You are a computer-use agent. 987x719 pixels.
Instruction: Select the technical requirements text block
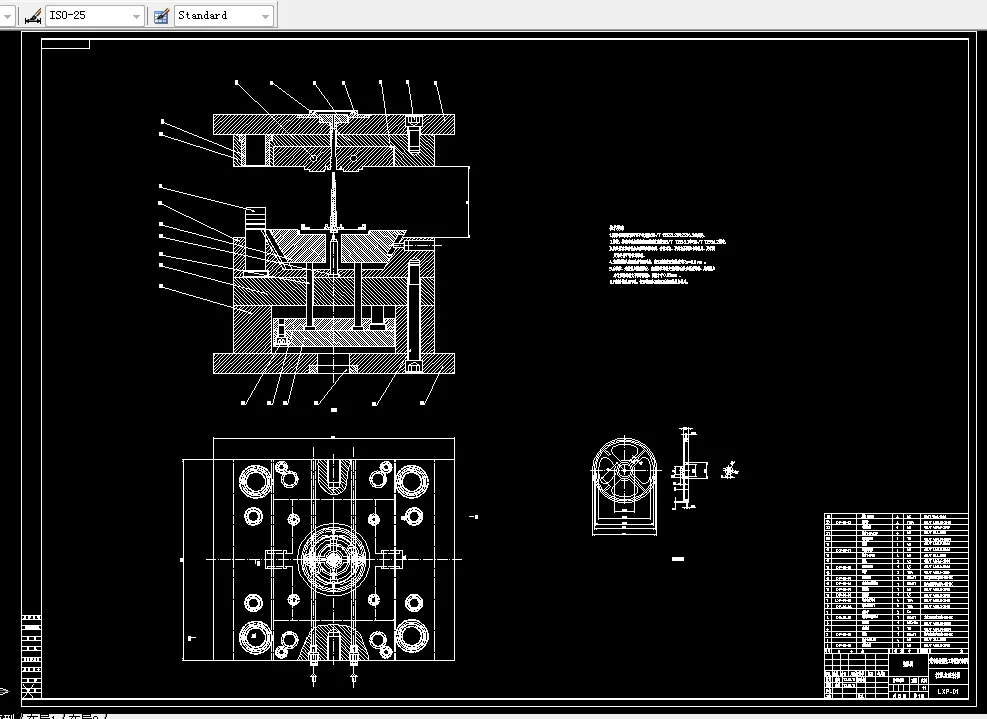[x=667, y=255]
